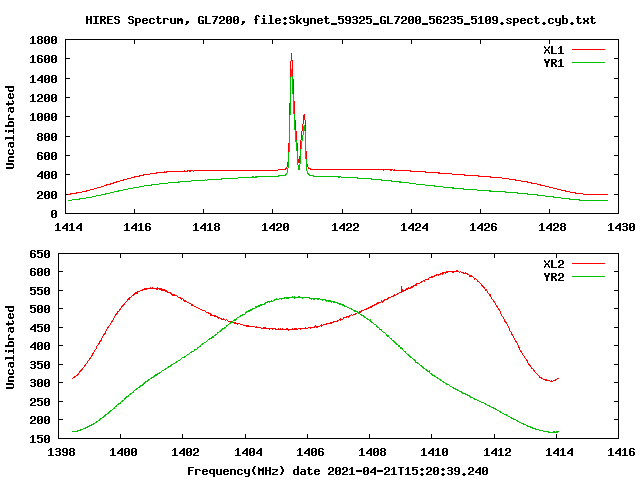The width and height of the screenshot is (640, 480).
Task: Select the YR1 legend label
Action: (x=553, y=62)
